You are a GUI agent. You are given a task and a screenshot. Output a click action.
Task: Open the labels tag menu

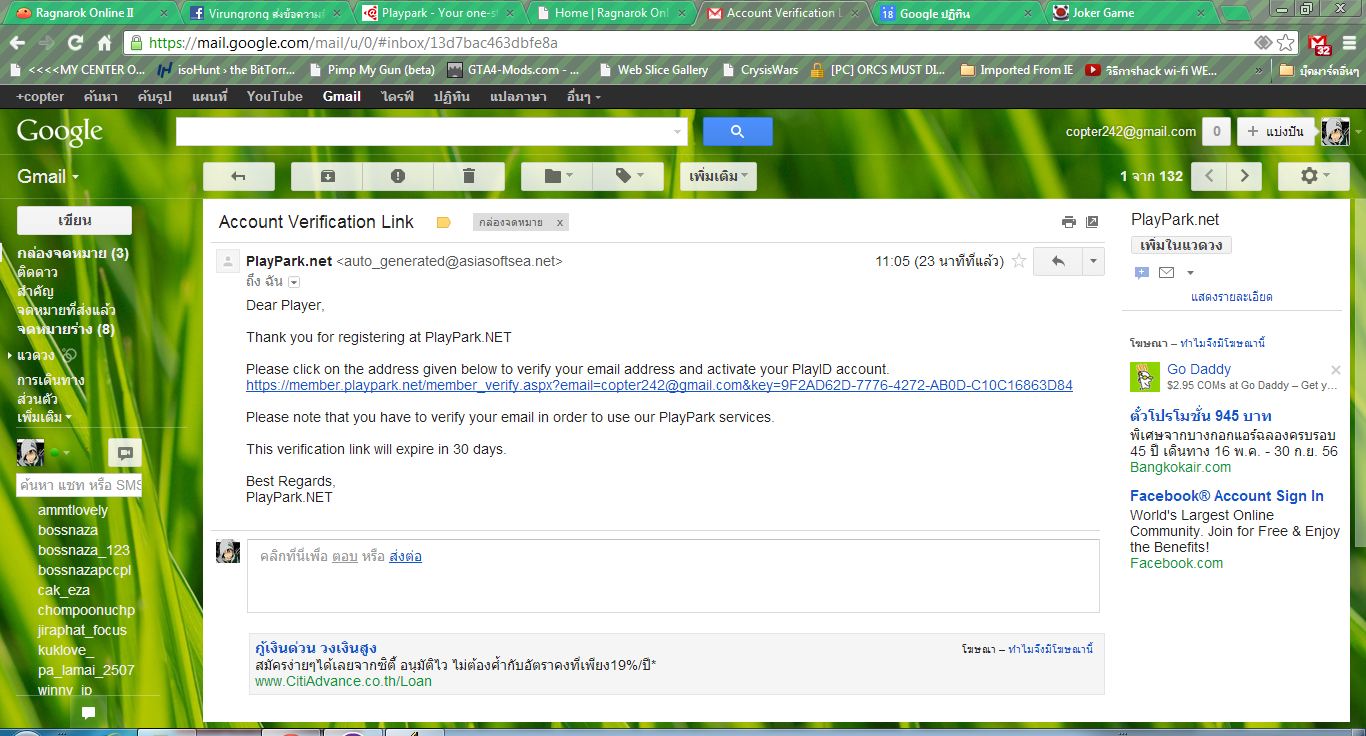click(x=628, y=176)
